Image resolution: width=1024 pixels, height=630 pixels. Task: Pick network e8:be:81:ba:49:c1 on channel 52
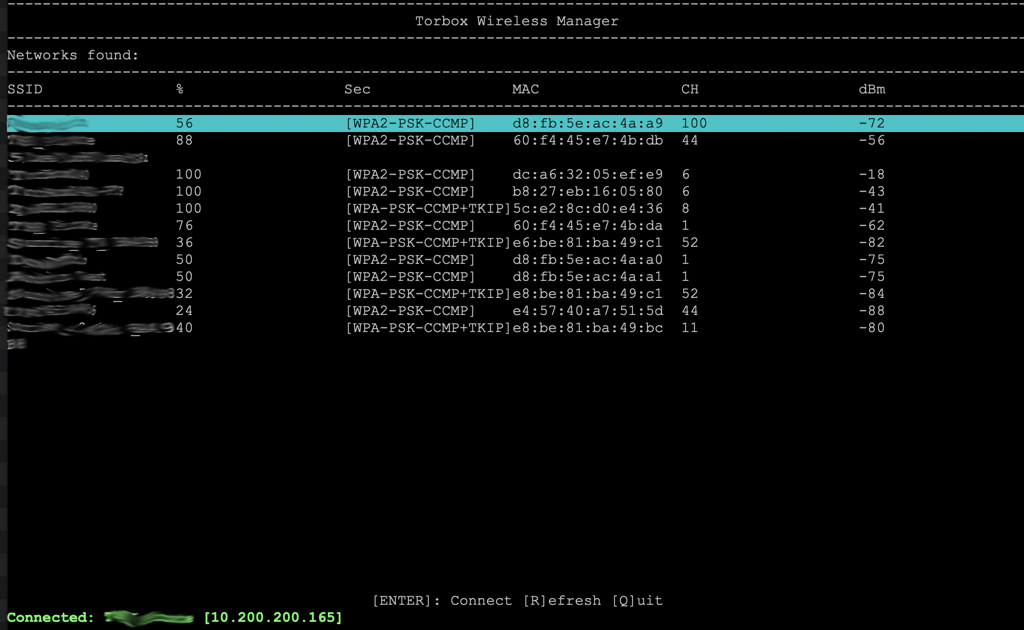pos(515,293)
